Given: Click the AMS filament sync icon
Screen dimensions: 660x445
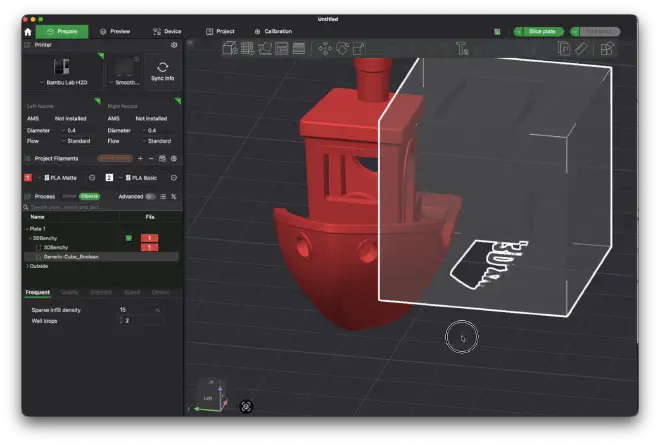Looking at the screenshot, I should [x=162, y=159].
